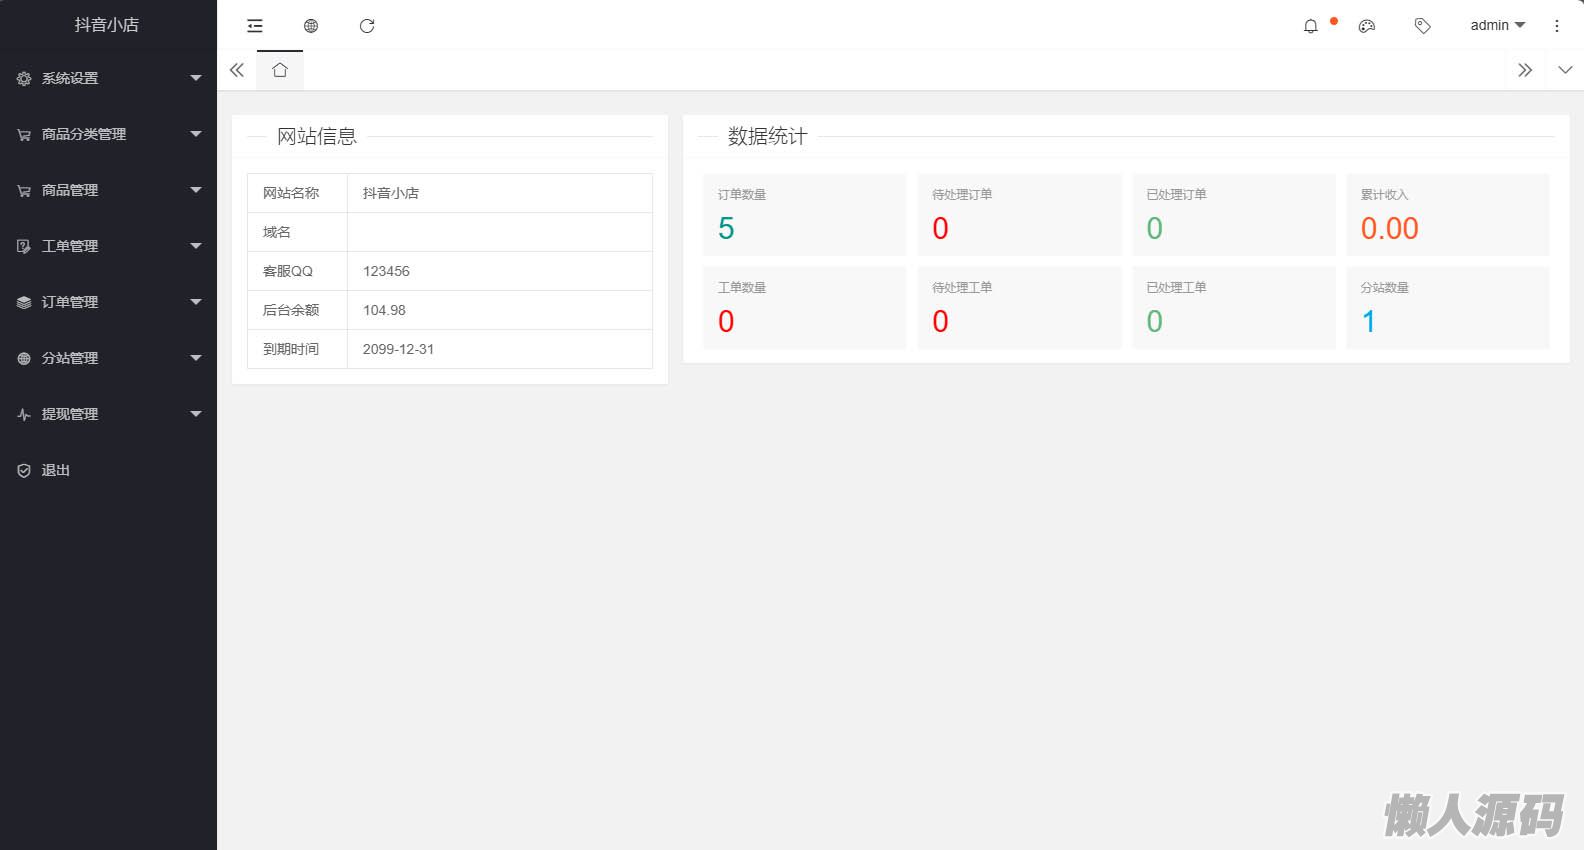
Task: Open the vertical three-dot more menu
Action: (1557, 26)
